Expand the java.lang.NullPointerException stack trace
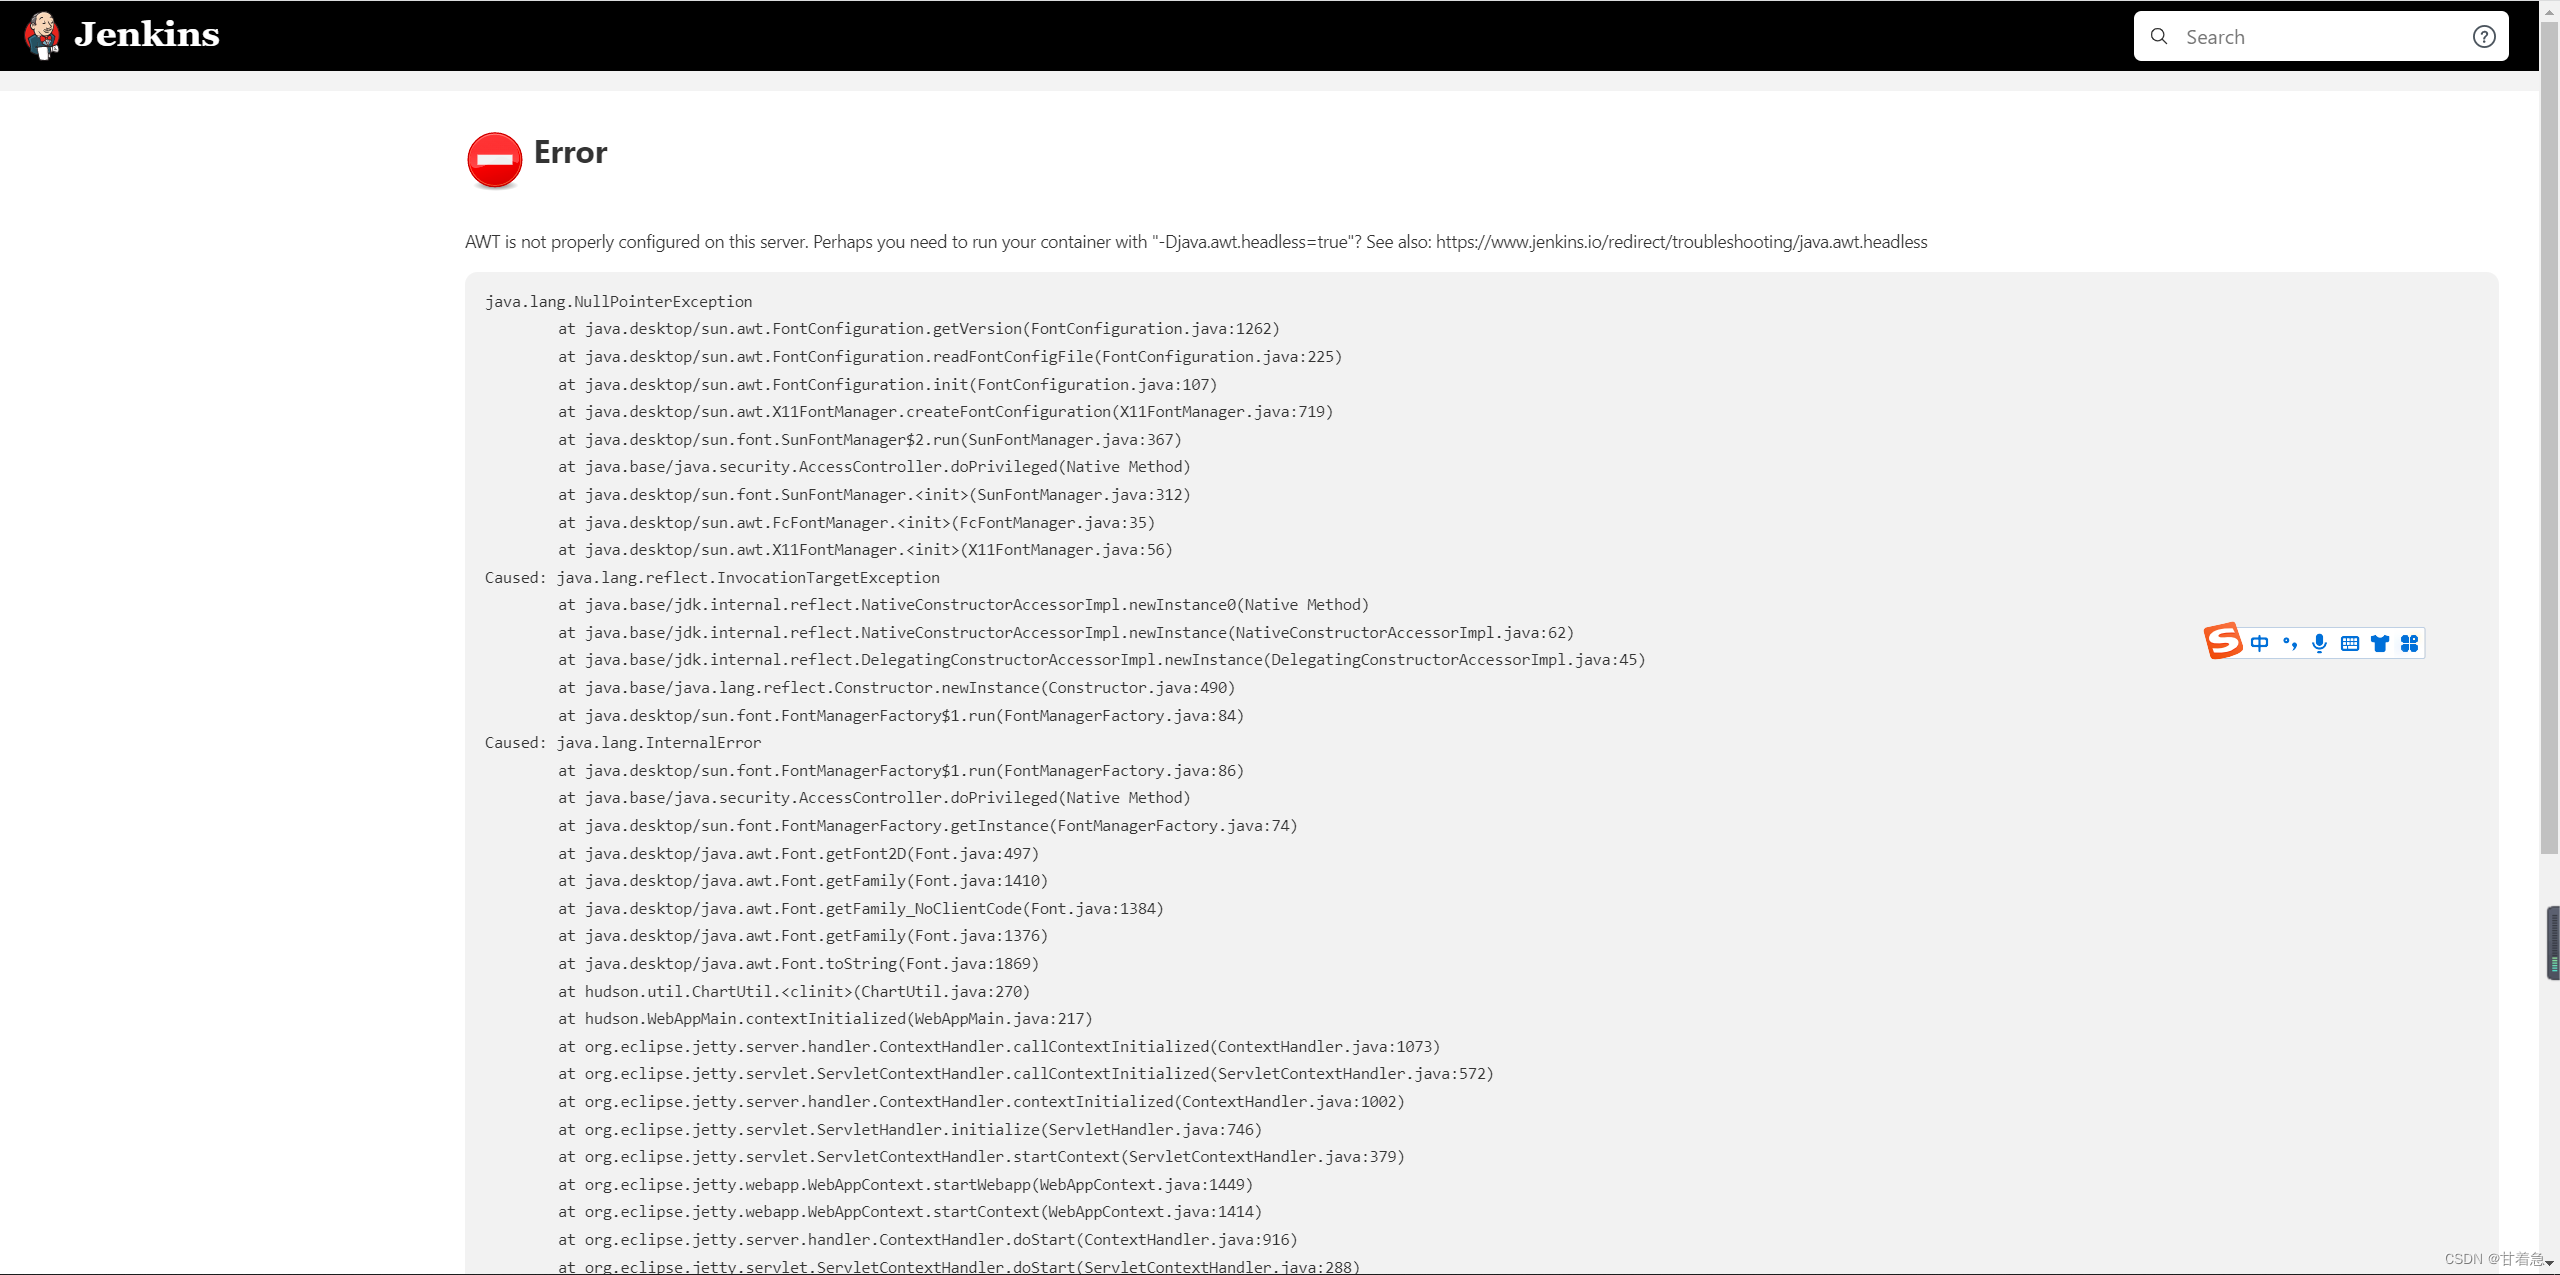 619,300
